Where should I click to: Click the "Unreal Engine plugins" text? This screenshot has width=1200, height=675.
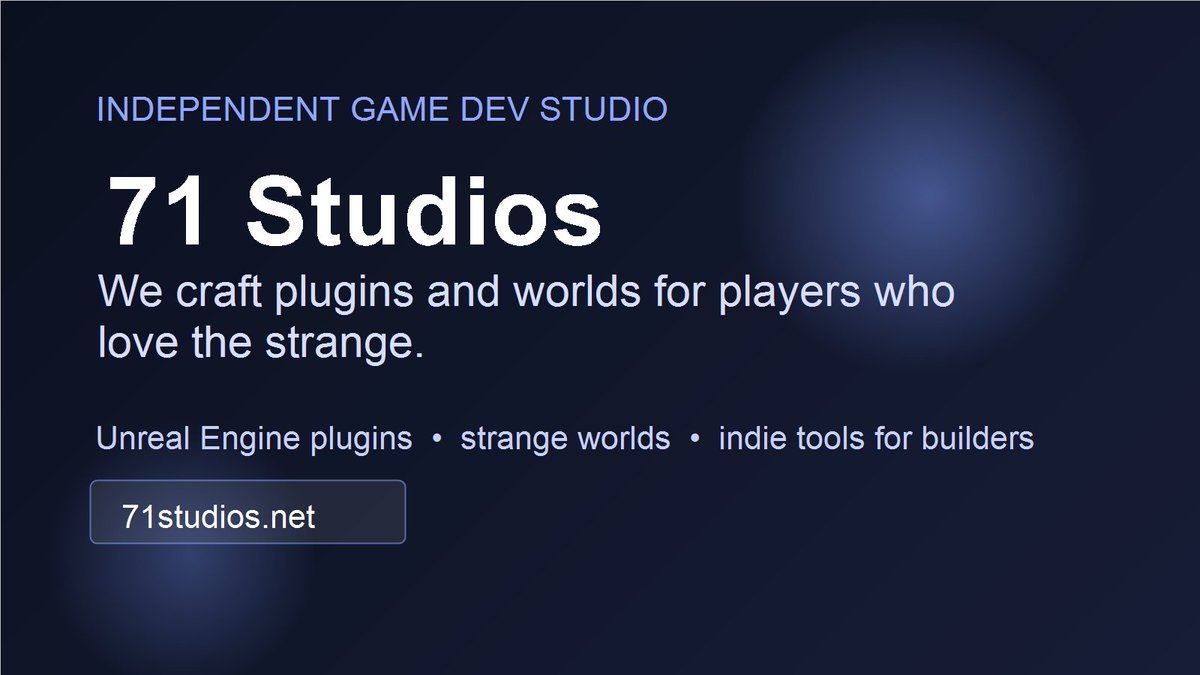tap(254, 438)
